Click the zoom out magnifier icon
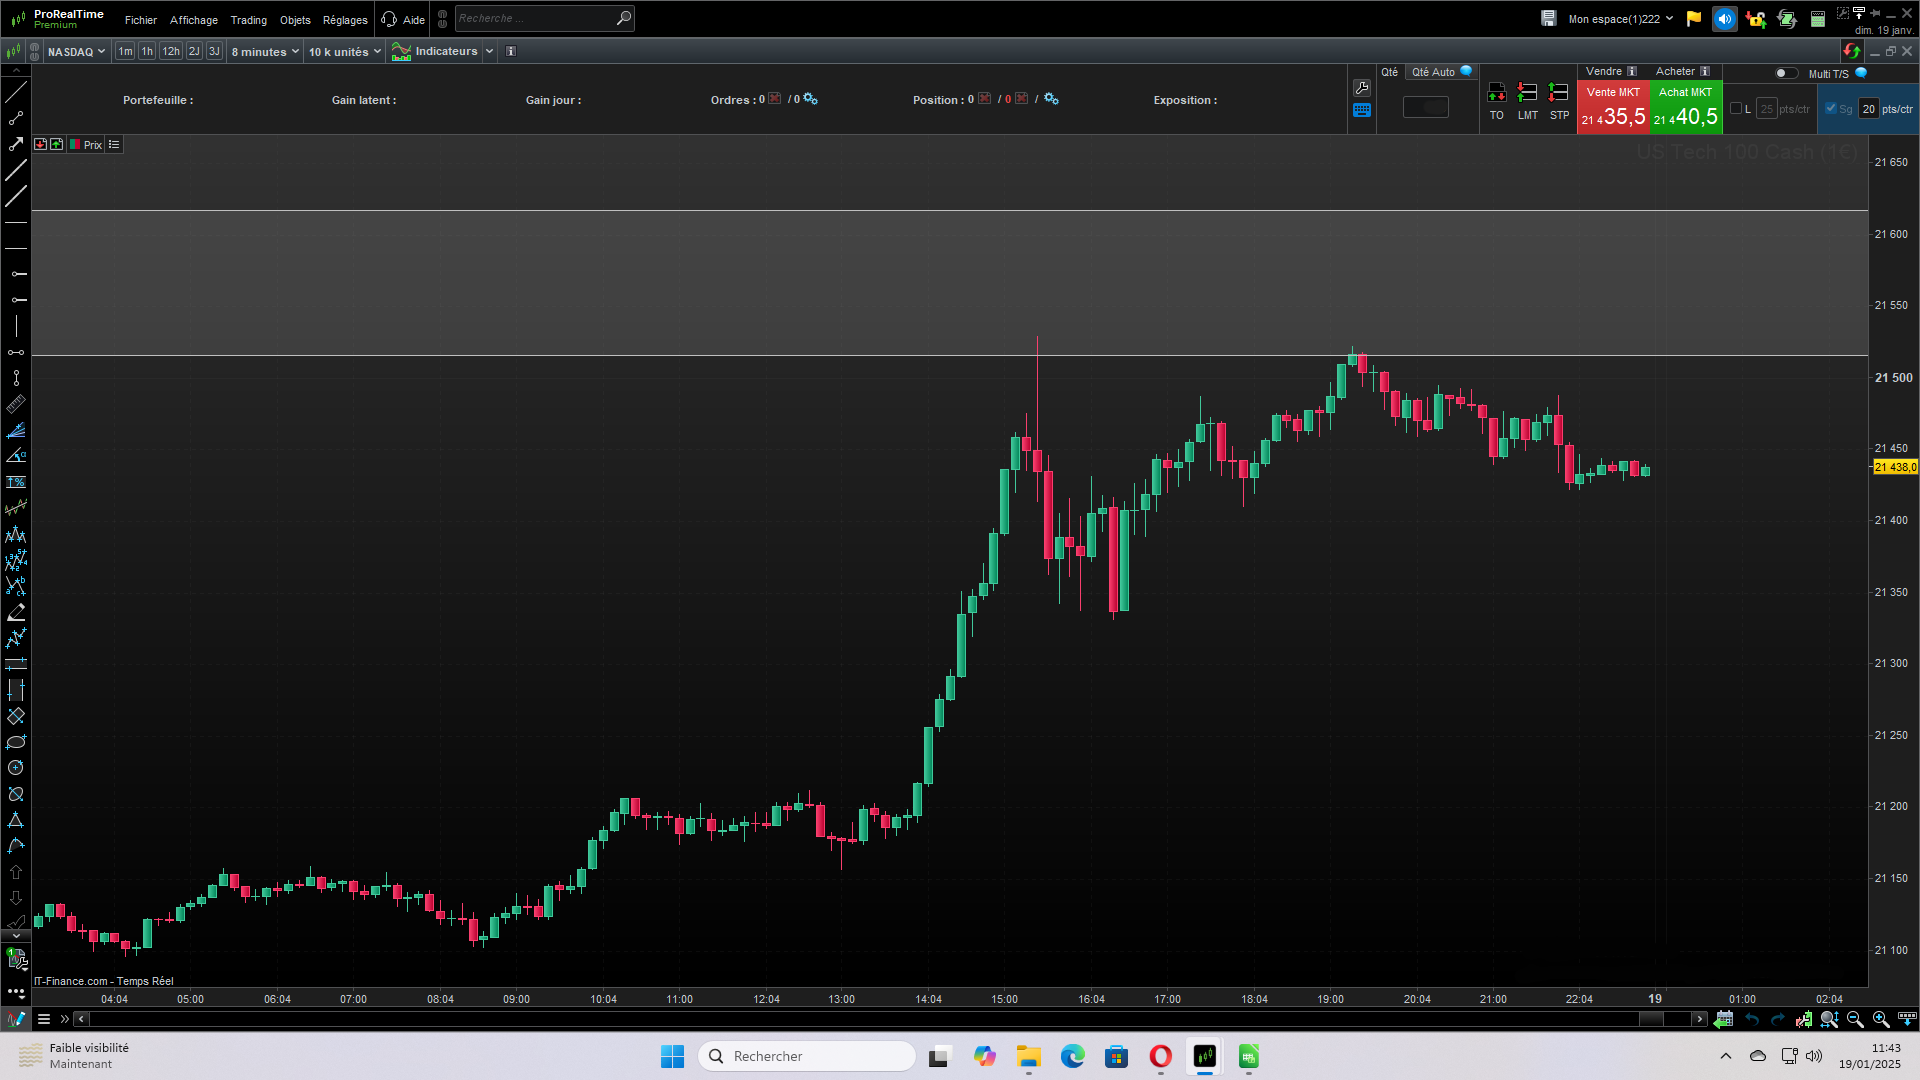 [1855, 1019]
